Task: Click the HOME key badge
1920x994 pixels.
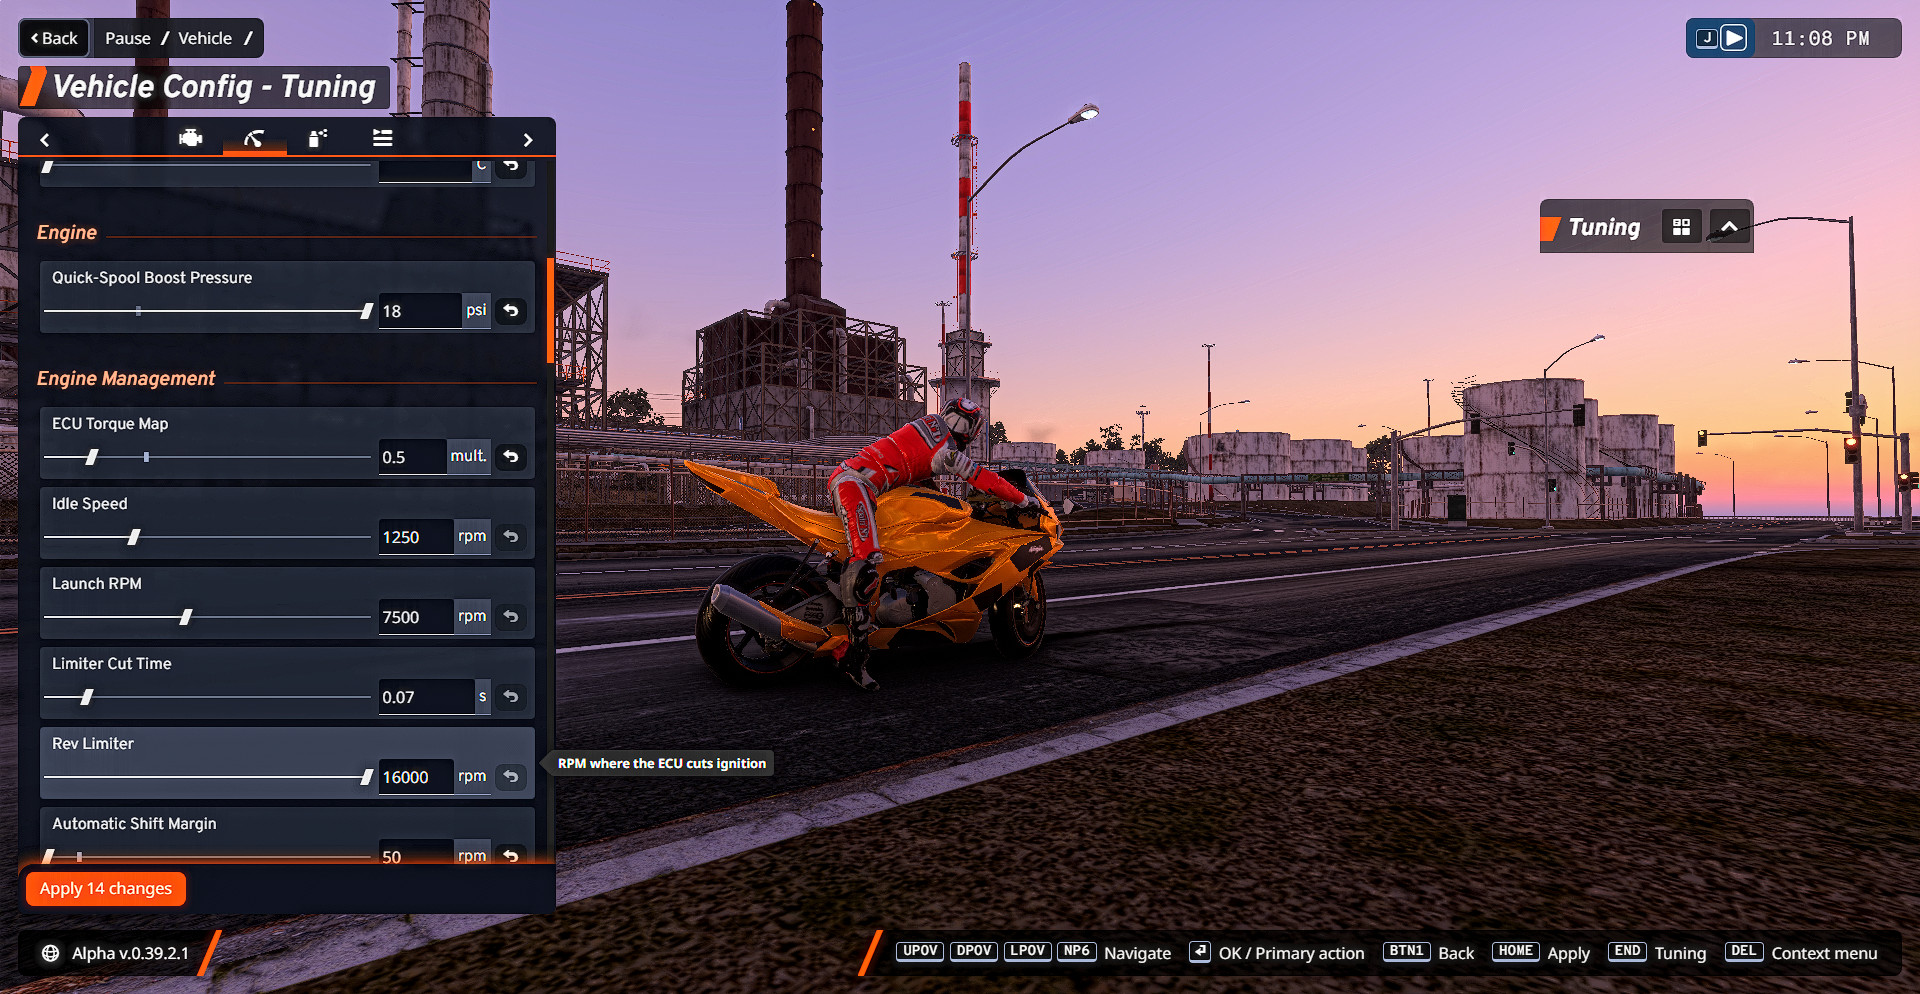Action: point(1515,951)
